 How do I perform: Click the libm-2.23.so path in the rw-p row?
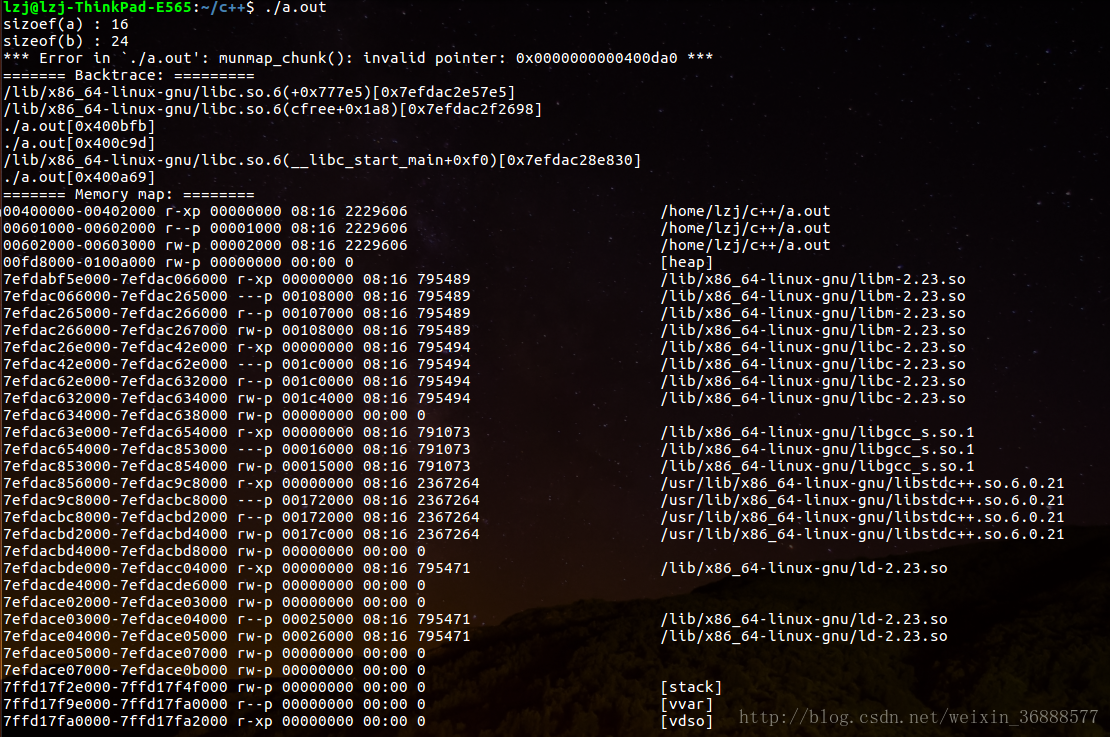point(813,331)
